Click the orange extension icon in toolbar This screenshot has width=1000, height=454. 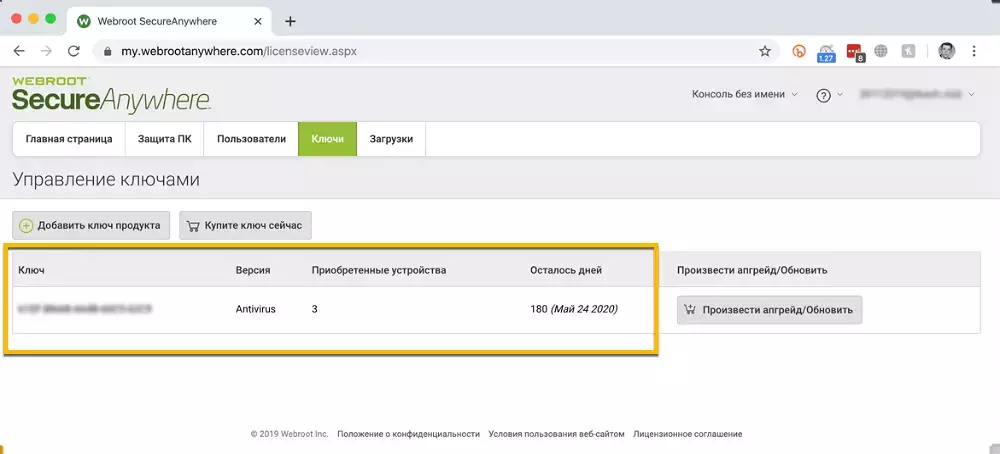click(x=799, y=51)
